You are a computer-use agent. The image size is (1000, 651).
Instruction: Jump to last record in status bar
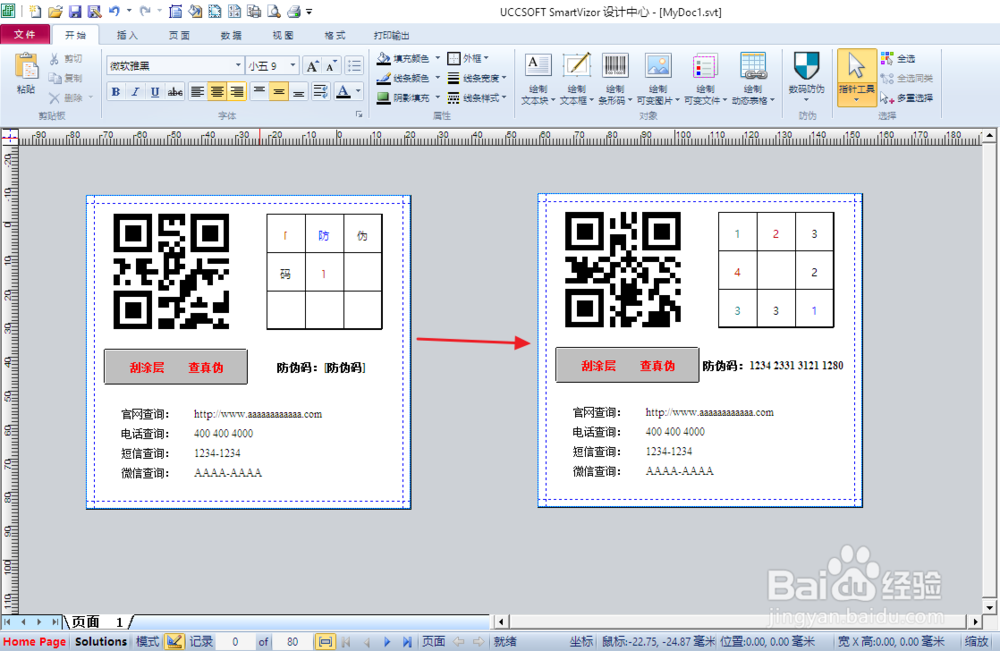pos(406,641)
